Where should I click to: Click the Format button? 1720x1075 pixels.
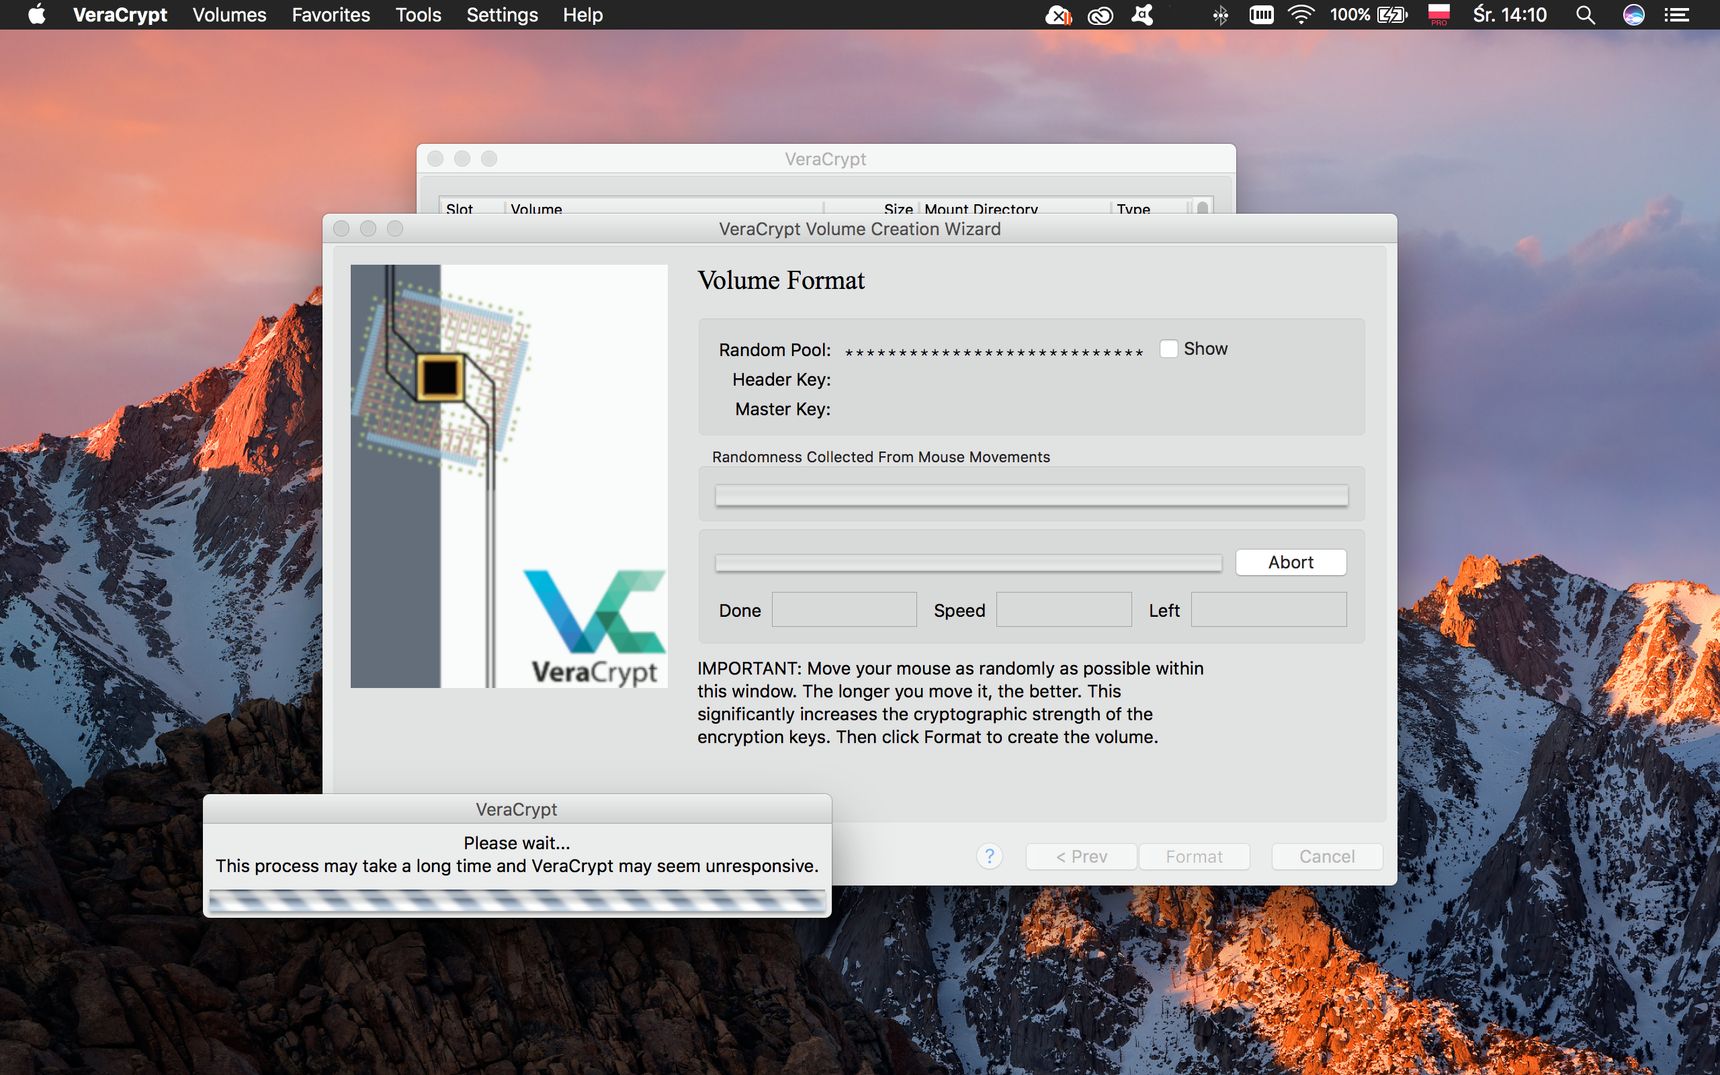click(1194, 857)
